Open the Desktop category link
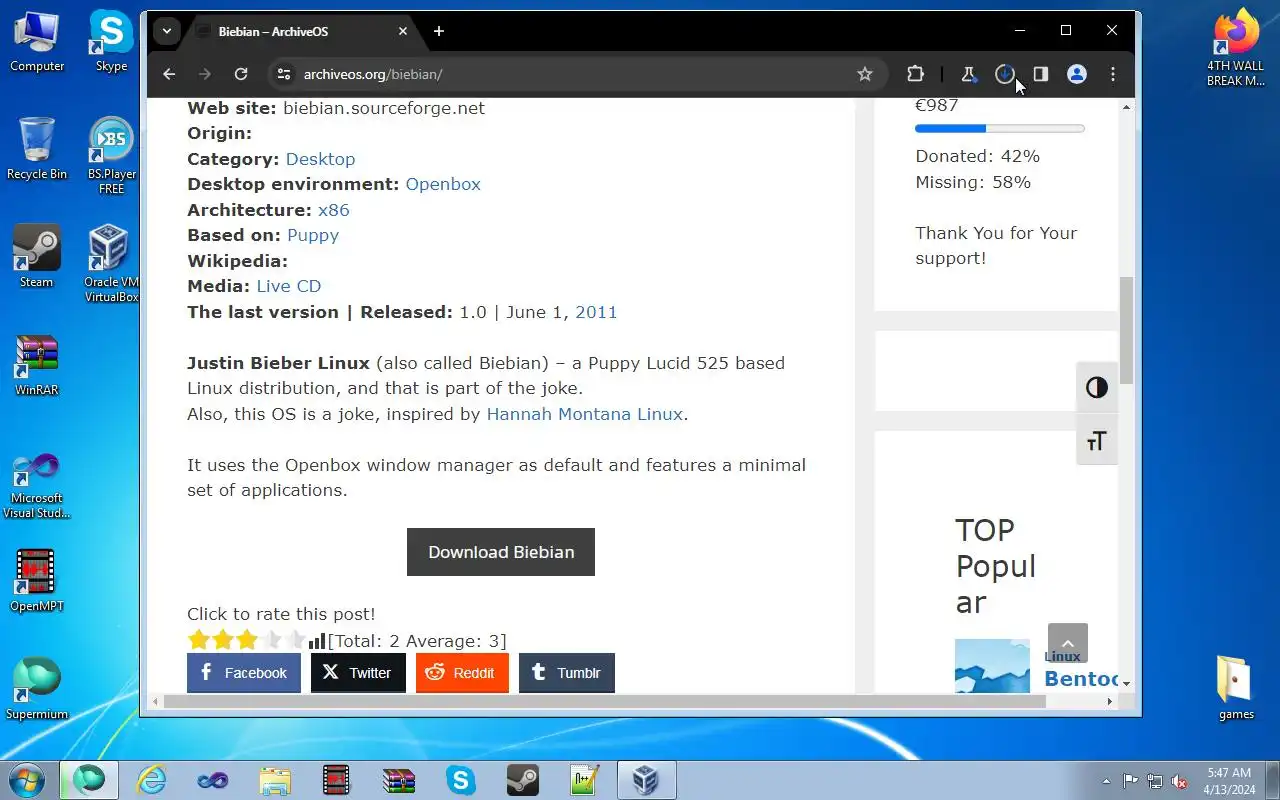The height and width of the screenshot is (800, 1280). (320, 159)
